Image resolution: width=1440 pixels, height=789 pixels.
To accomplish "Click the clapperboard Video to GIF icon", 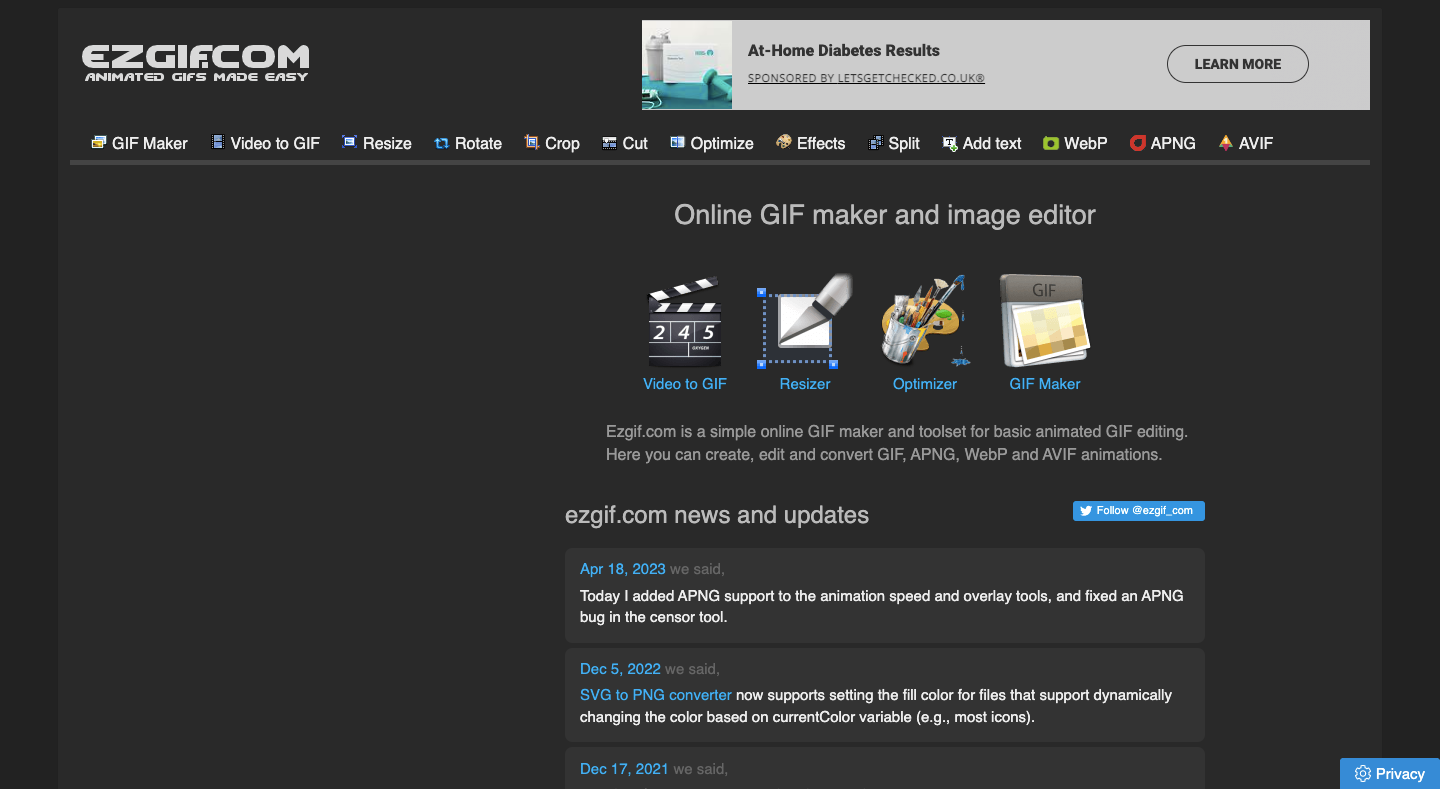I will (685, 324).
